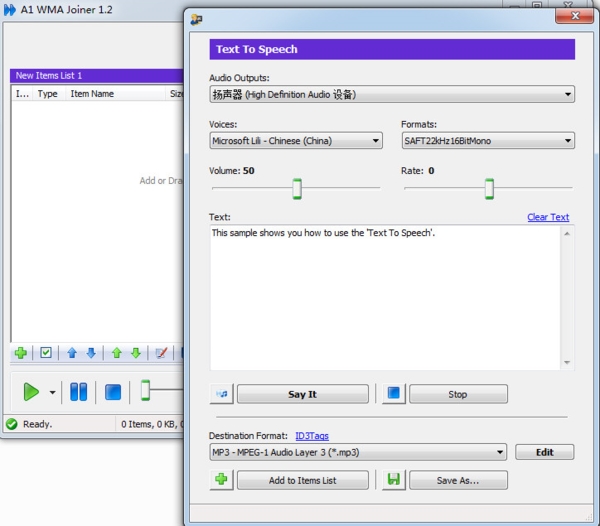Screen dimensions: 600x526
Task: Click the green floppy save icon
Action: pos(393,480)
